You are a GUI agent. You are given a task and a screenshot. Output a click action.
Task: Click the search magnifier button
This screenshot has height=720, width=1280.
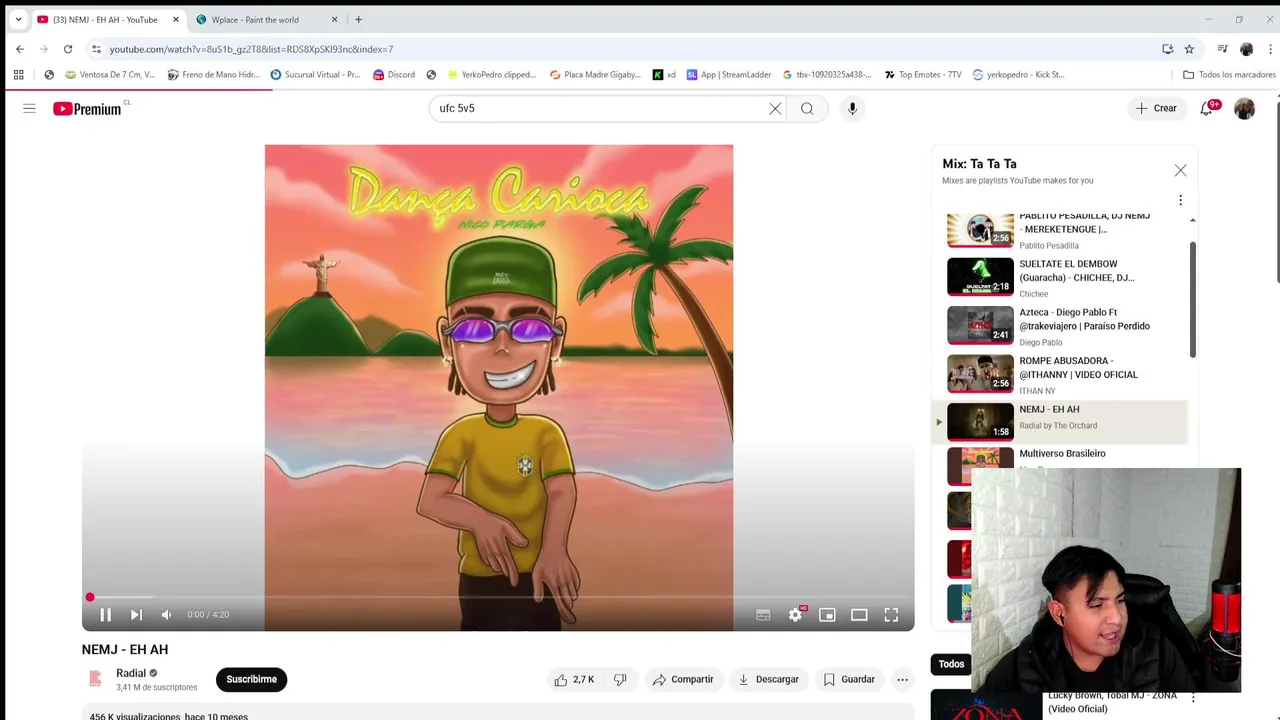pyautogui.click(x=807, y=108)
